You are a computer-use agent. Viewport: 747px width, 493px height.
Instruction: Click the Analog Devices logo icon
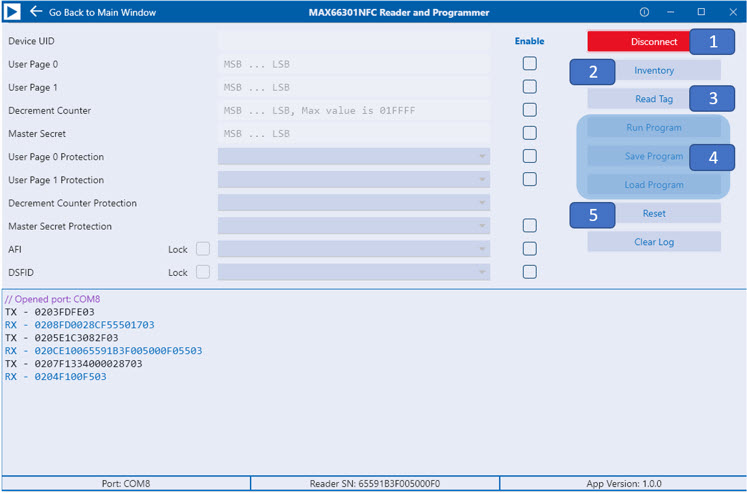[12, 12]
